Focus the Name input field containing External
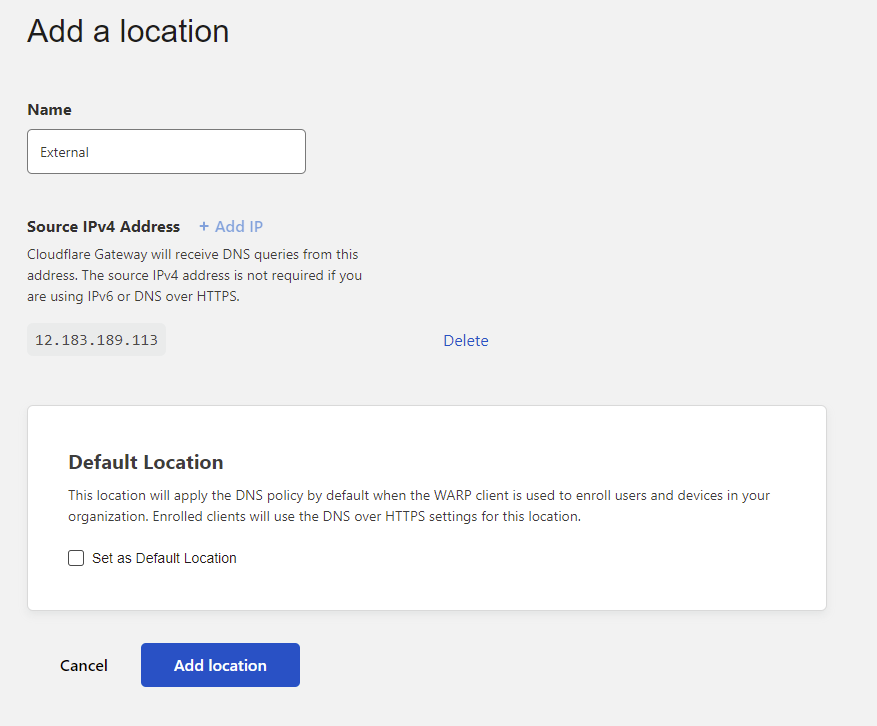Image resolution: width=877 pixels, height=726 pixels. point(166,152)
